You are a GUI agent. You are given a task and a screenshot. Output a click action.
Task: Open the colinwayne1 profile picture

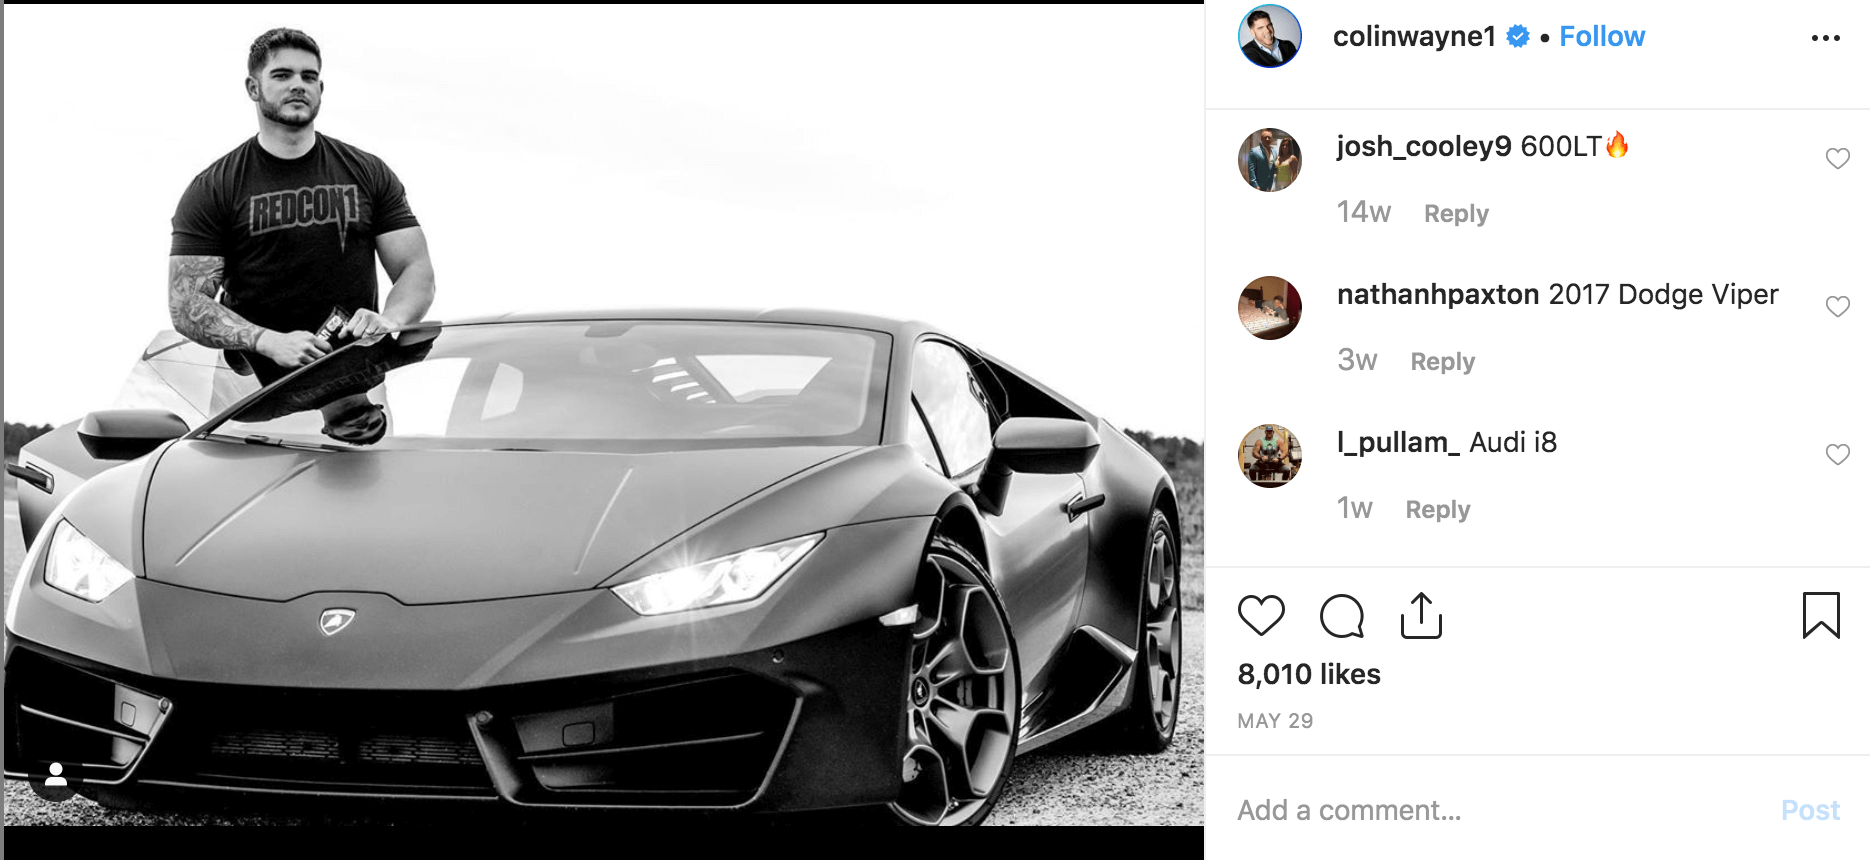point(1270,36)
